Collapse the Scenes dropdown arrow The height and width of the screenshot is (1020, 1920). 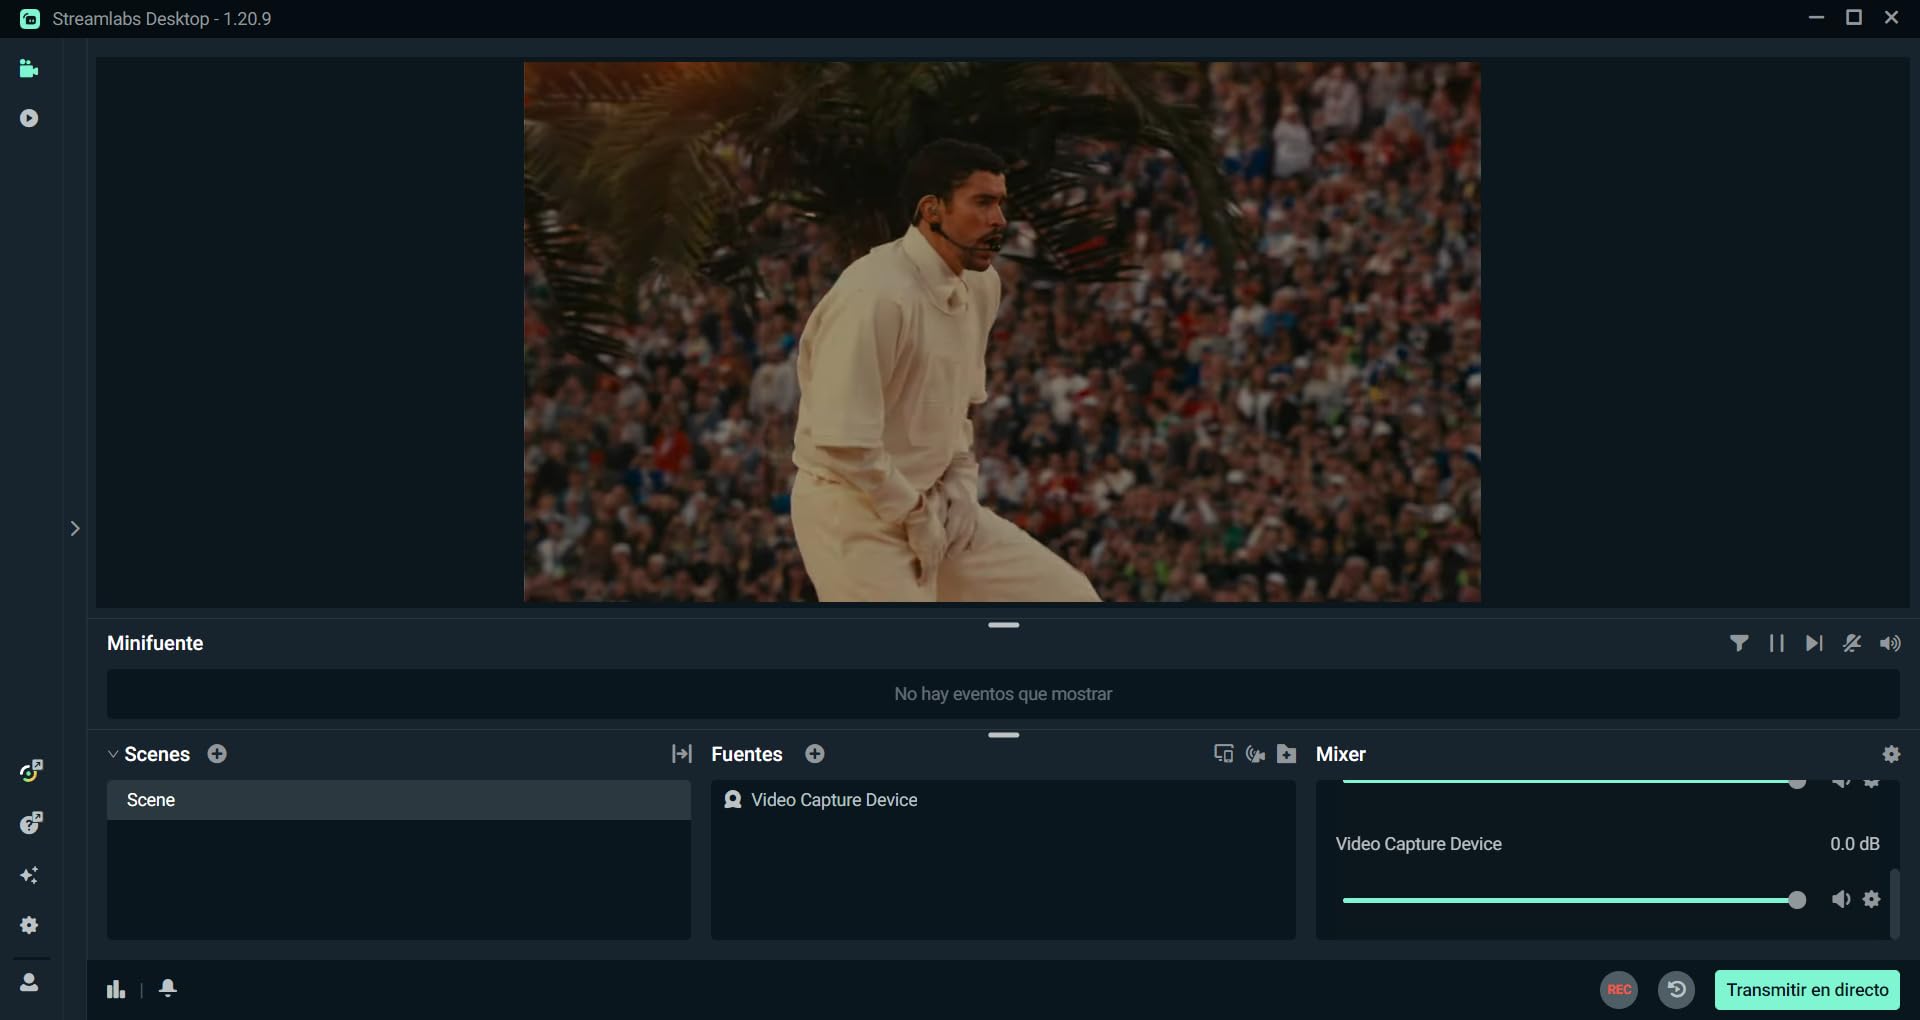113,754
